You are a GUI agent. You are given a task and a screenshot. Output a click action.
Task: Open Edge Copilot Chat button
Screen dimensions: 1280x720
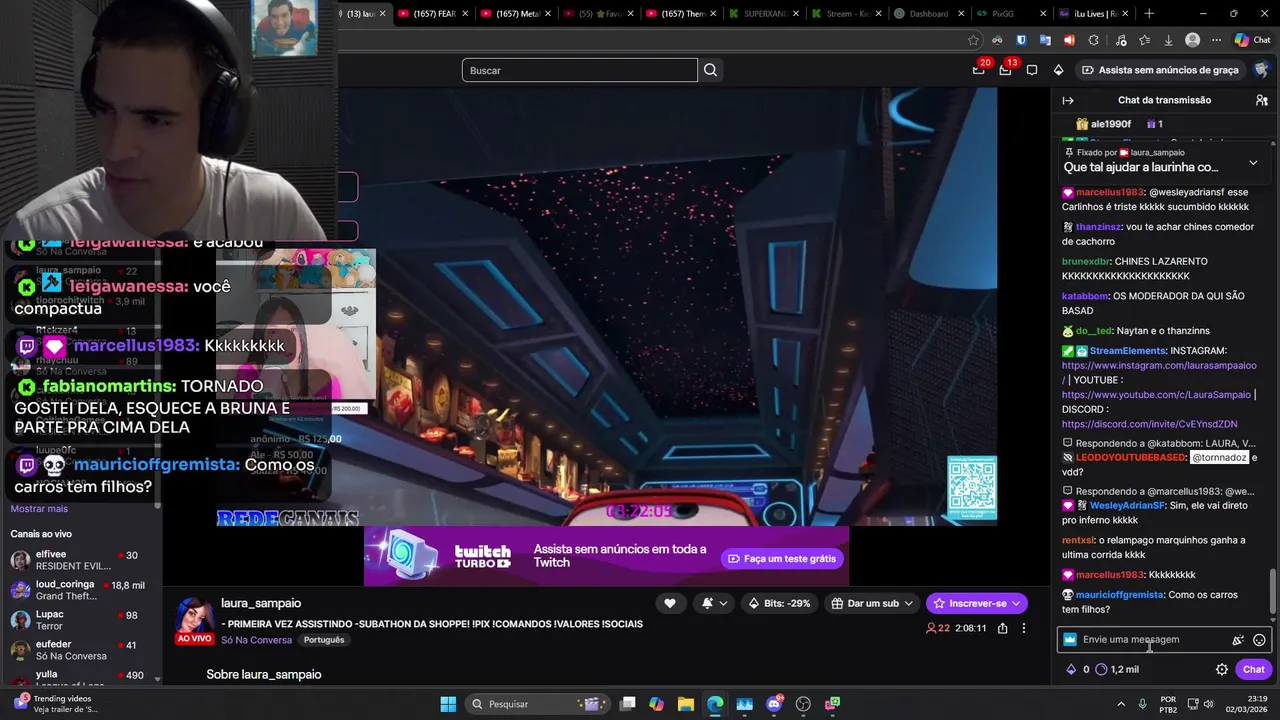(1252, 40)
